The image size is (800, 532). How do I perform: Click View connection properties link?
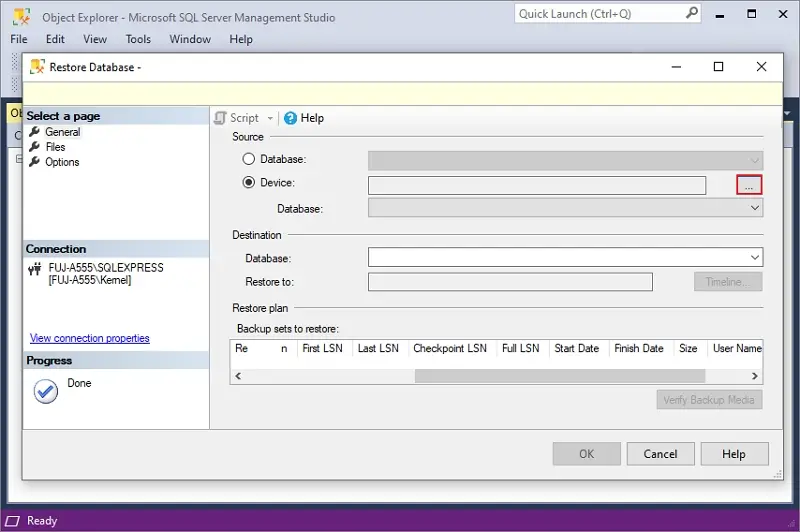(x=89, y=338)
